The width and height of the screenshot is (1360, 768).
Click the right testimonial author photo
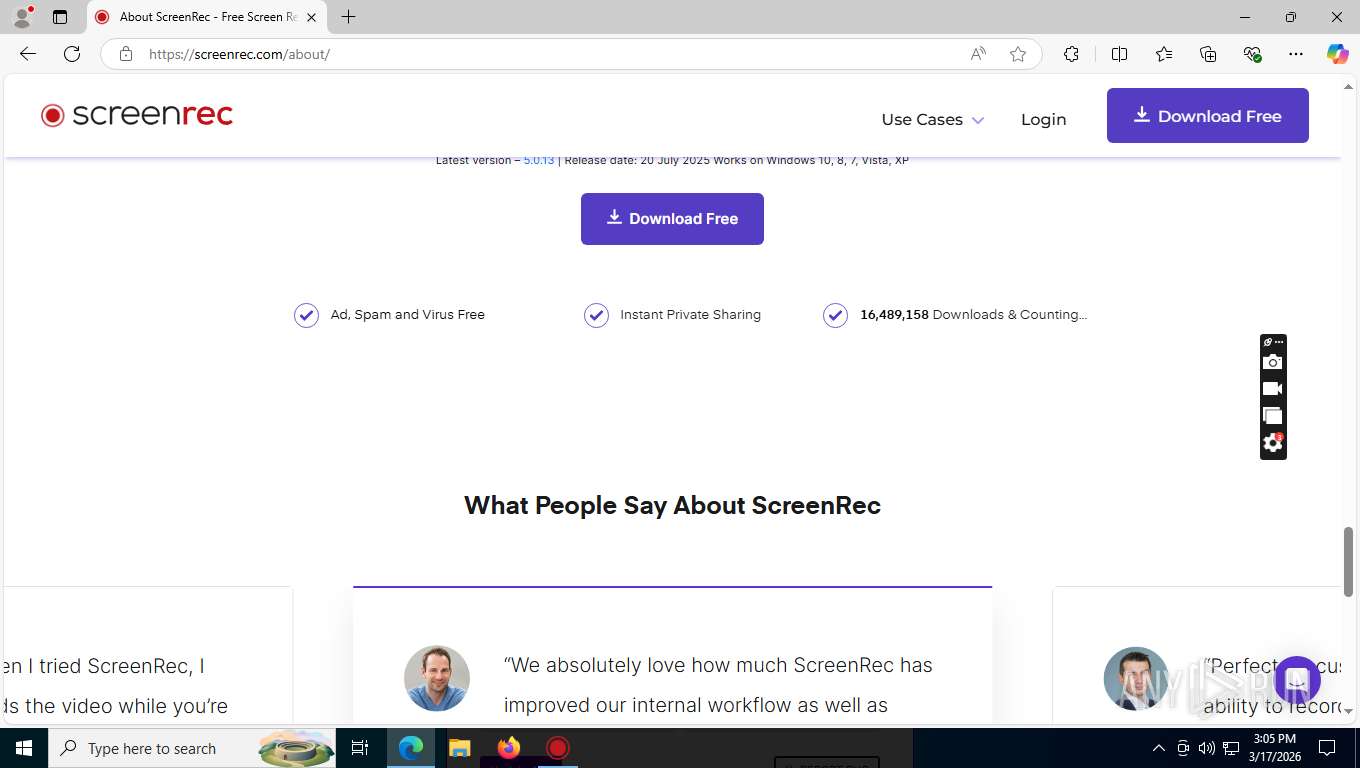pos(1136,678)
